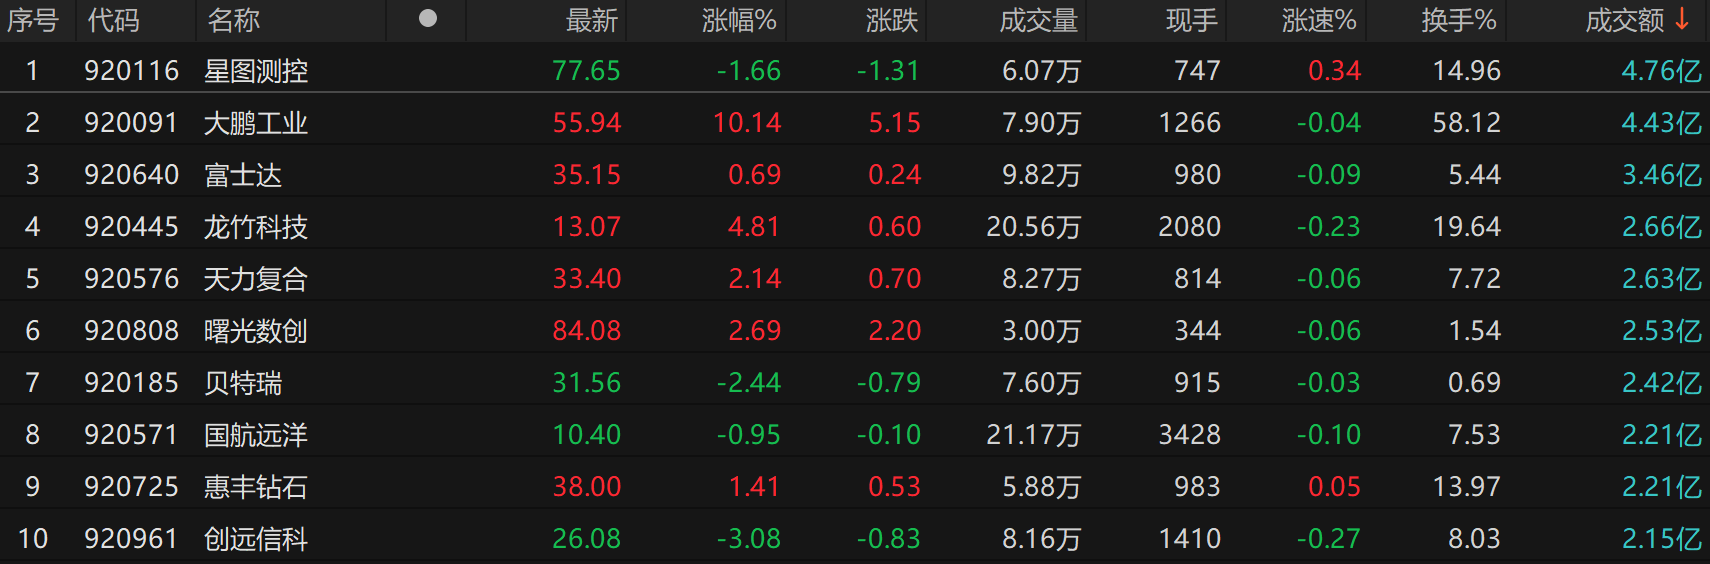Click the circle dot icon in header
The width and height of the screenshot is (1710, 564).
pos(428,19)
